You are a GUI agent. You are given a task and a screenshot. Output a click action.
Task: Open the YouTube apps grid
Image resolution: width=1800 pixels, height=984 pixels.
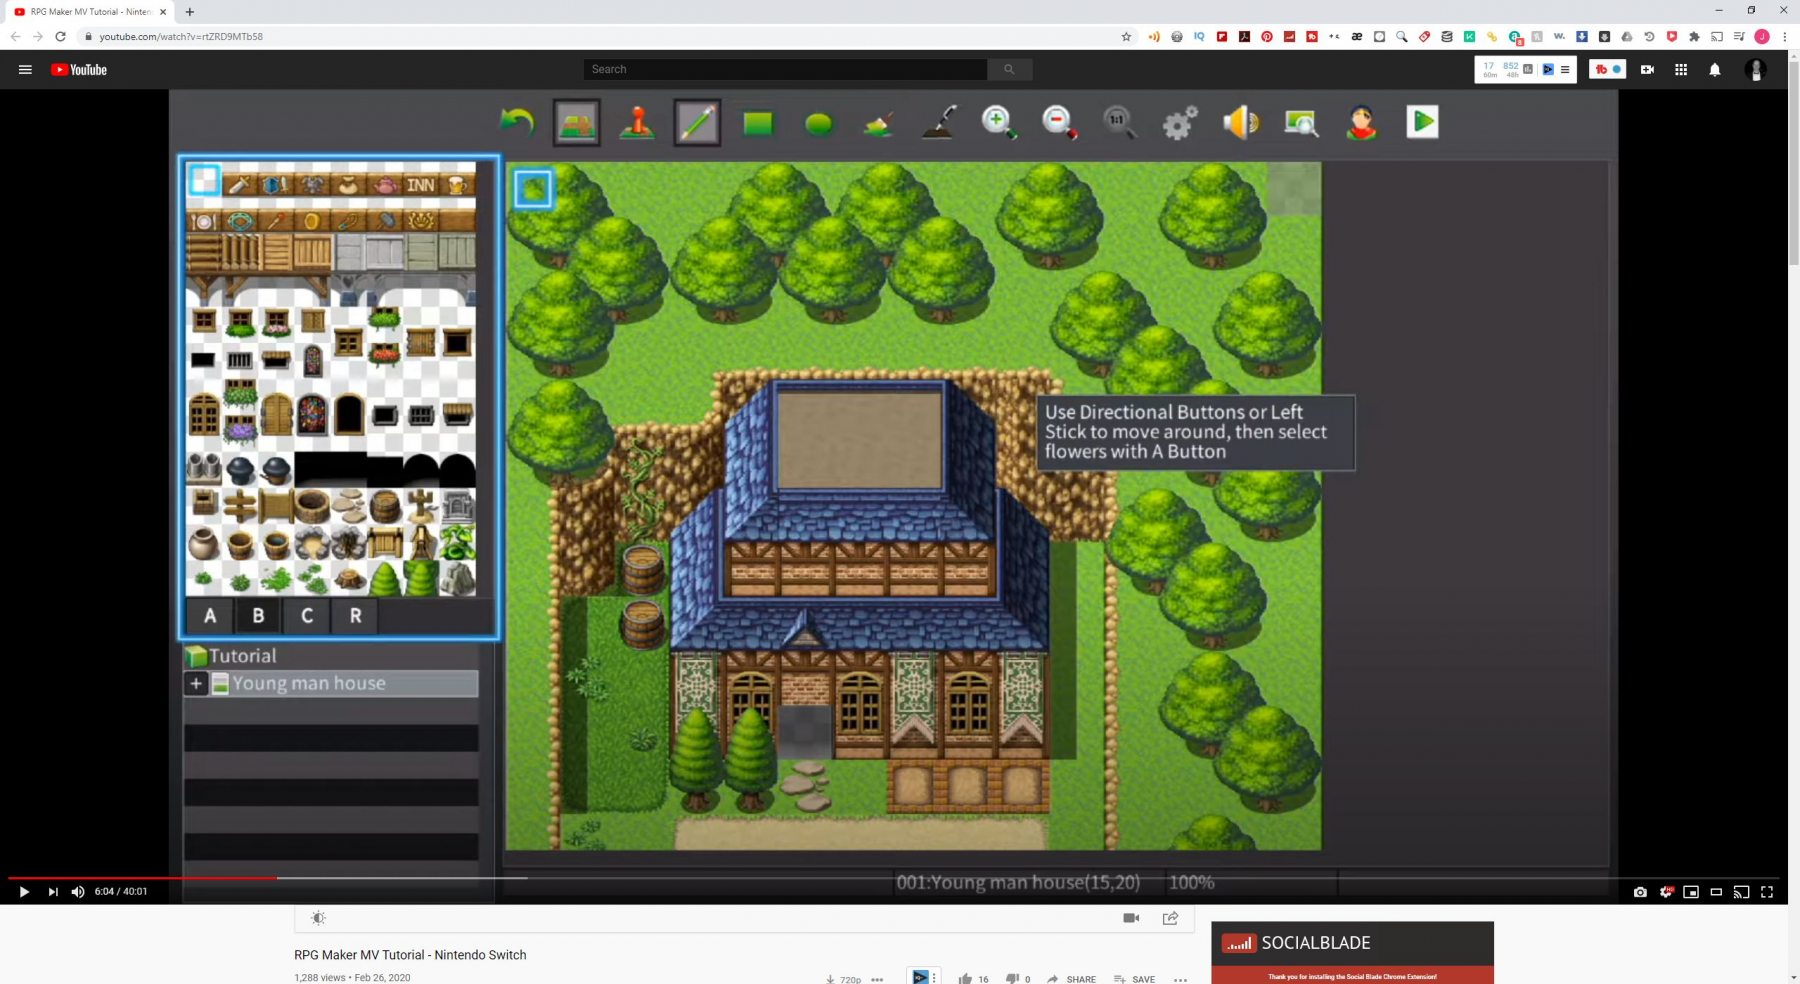coord(1681,70)
